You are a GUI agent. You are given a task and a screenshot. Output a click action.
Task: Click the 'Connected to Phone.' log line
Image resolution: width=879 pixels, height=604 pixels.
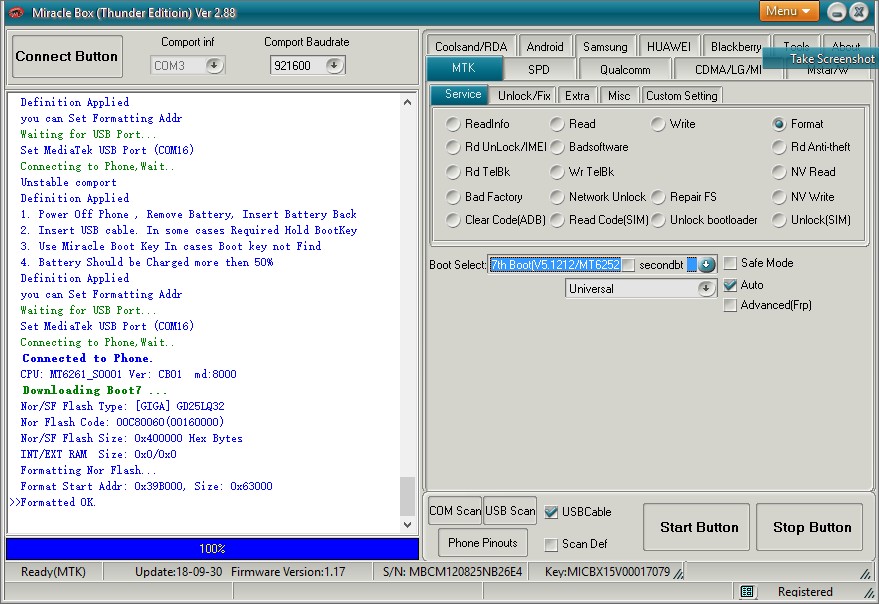[x=87, y=358]
